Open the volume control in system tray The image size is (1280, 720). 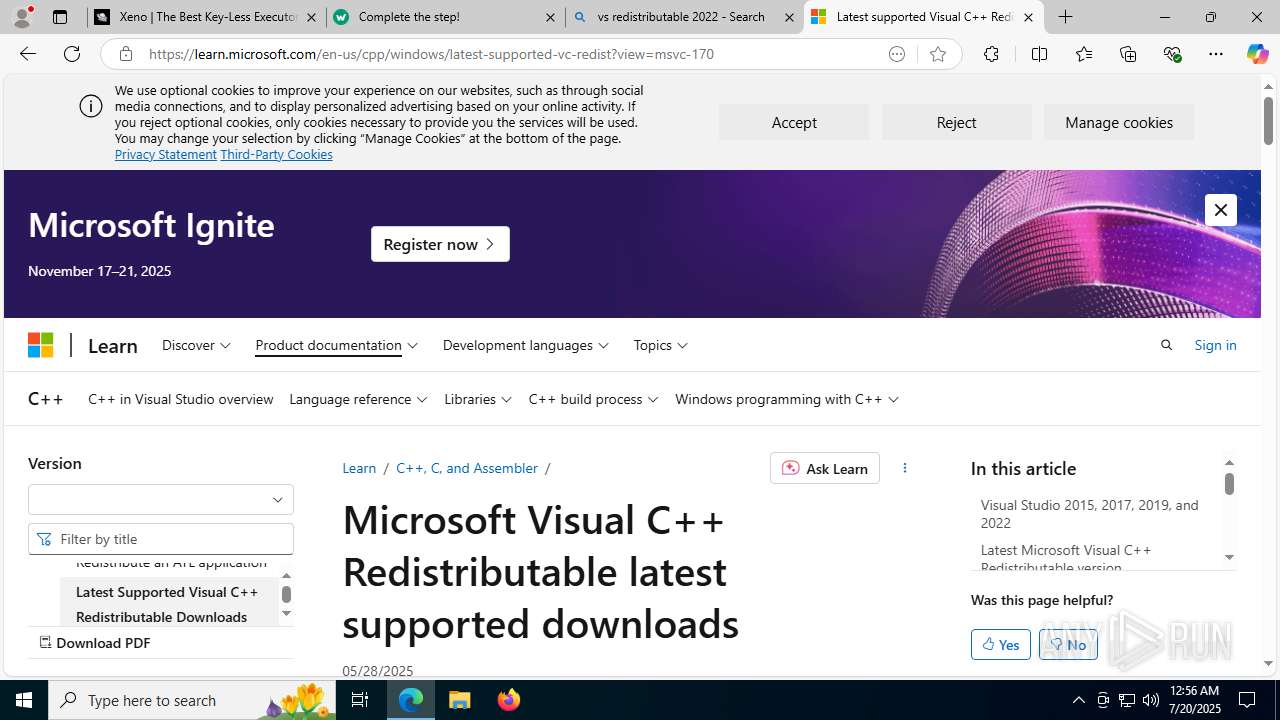pyautogui.click(x=1151, y=700)
